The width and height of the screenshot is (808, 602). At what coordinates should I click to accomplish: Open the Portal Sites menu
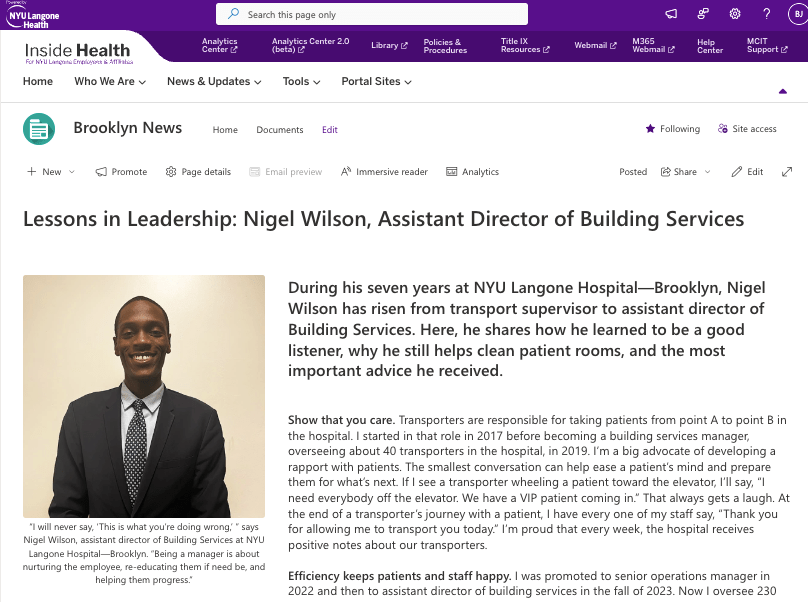coord(376,81)
